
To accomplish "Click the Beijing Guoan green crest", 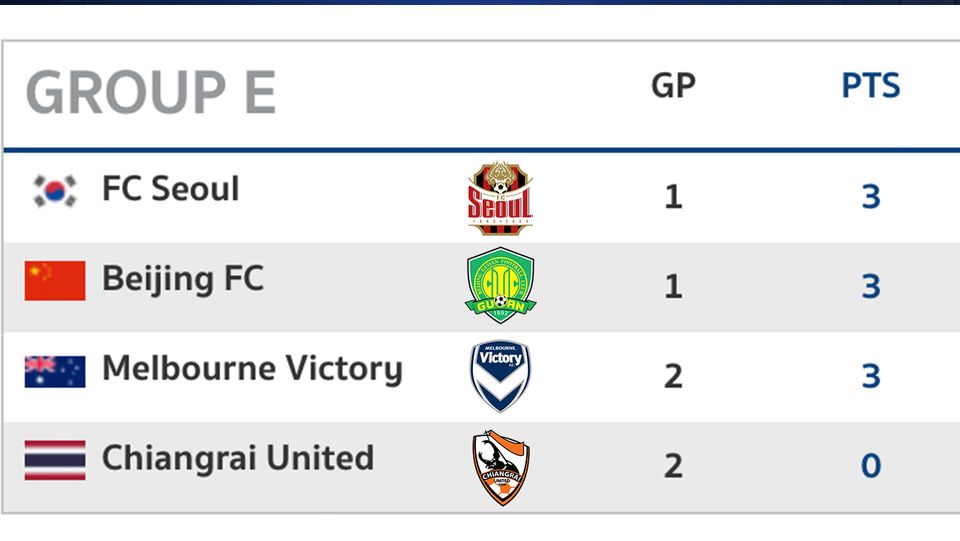I will (x=500, y=285).
